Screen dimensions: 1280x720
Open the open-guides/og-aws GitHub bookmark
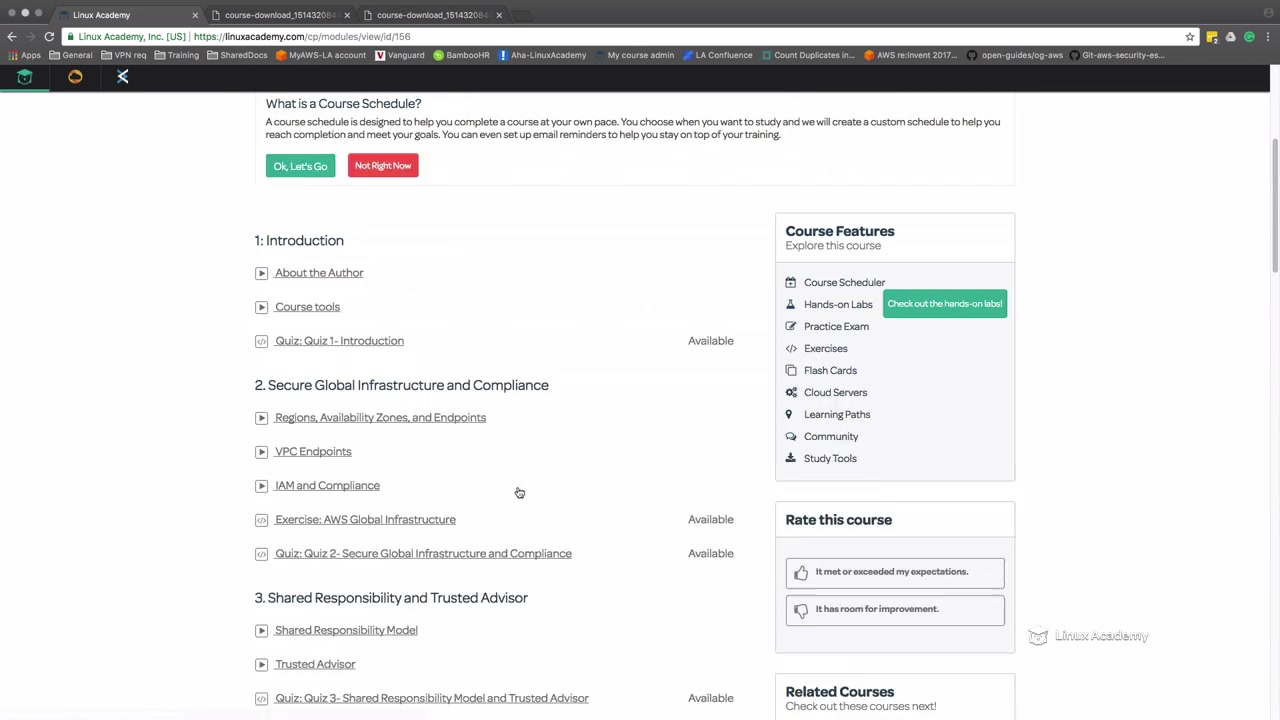[x=1014, y=55]
